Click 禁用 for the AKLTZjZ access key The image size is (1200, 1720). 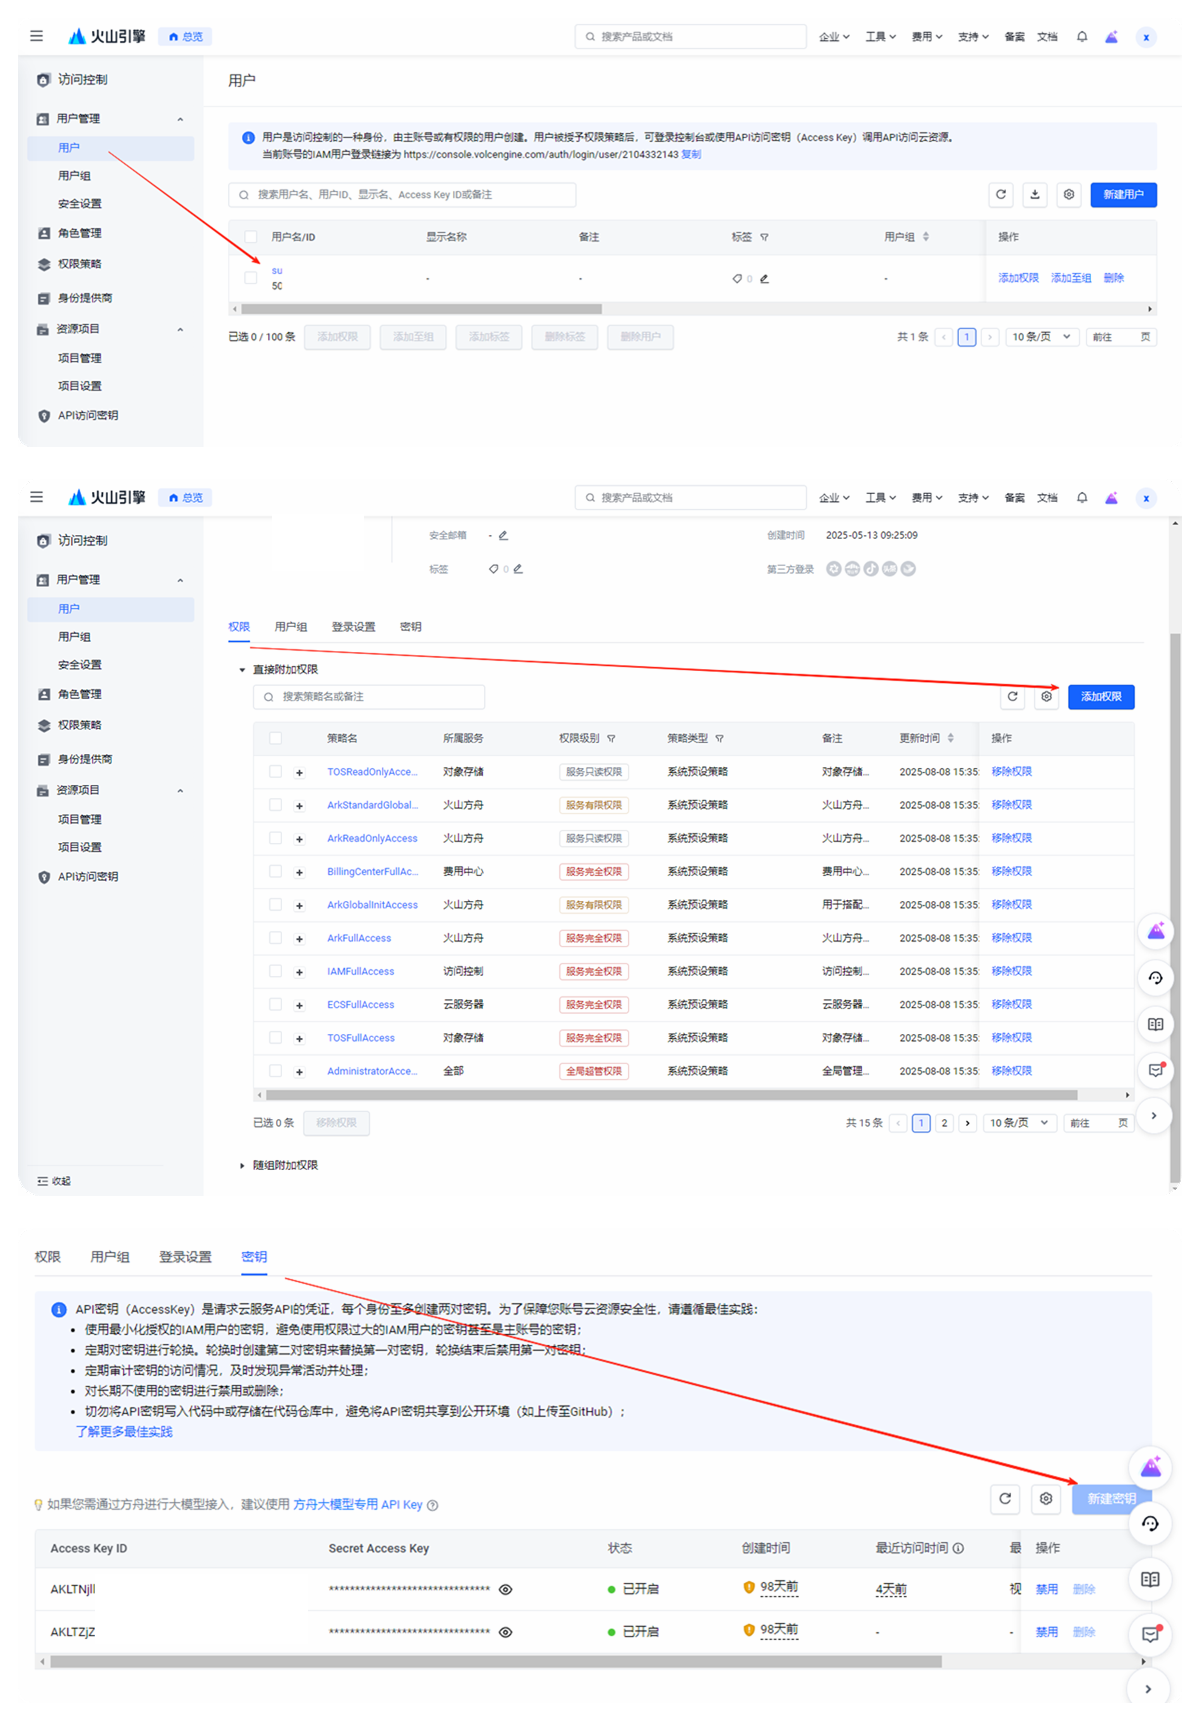pos(1046,1632)
